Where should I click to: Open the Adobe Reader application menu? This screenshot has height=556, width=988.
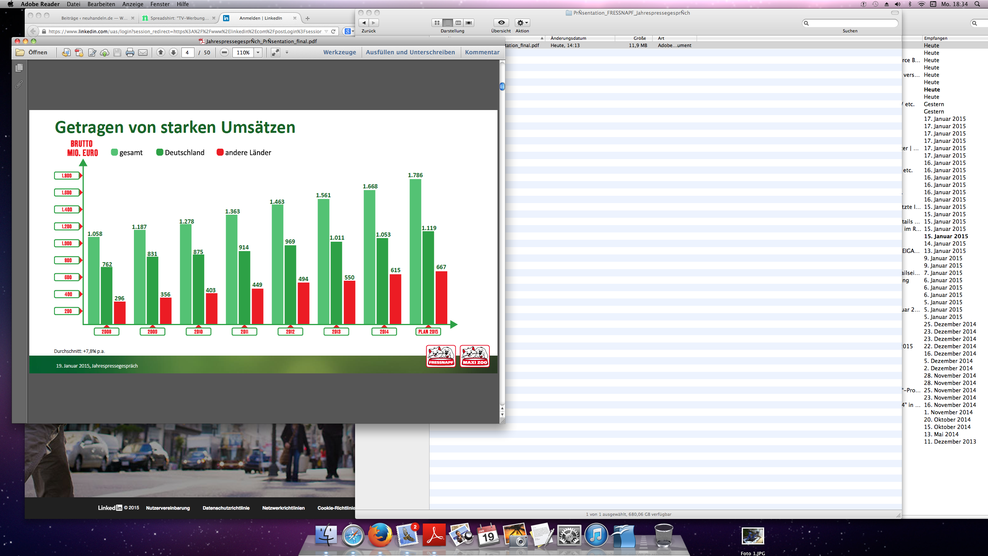(x=40, y=4)
